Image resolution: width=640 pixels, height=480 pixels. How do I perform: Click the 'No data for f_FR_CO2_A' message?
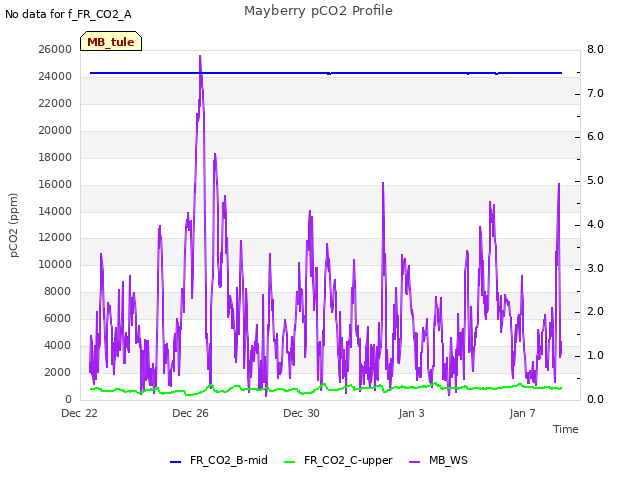tap(68, 14)
